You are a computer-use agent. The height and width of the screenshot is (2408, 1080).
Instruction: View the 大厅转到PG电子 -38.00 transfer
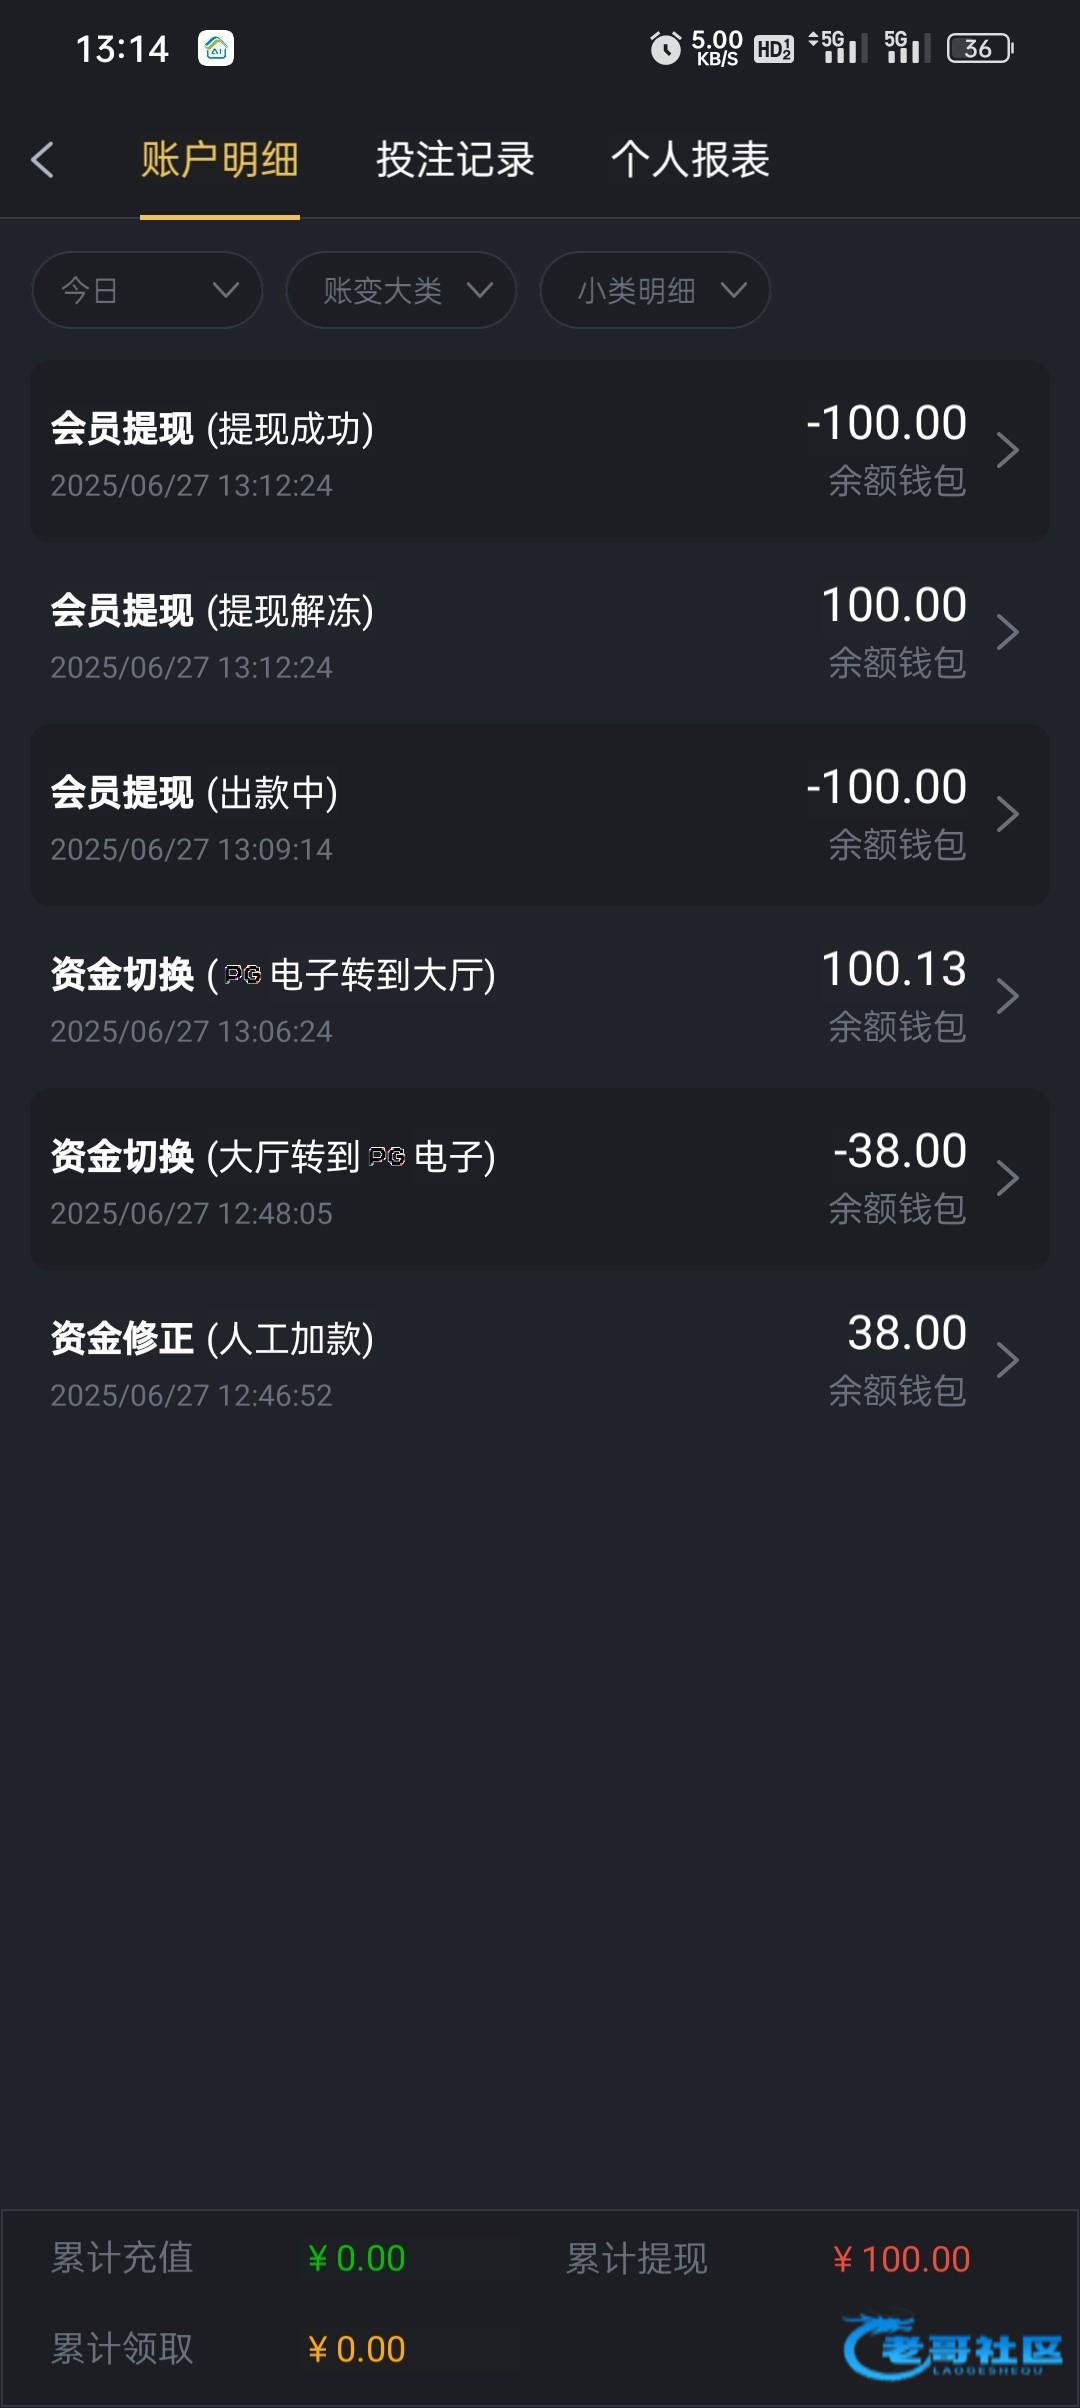(x=540, y=1179)
